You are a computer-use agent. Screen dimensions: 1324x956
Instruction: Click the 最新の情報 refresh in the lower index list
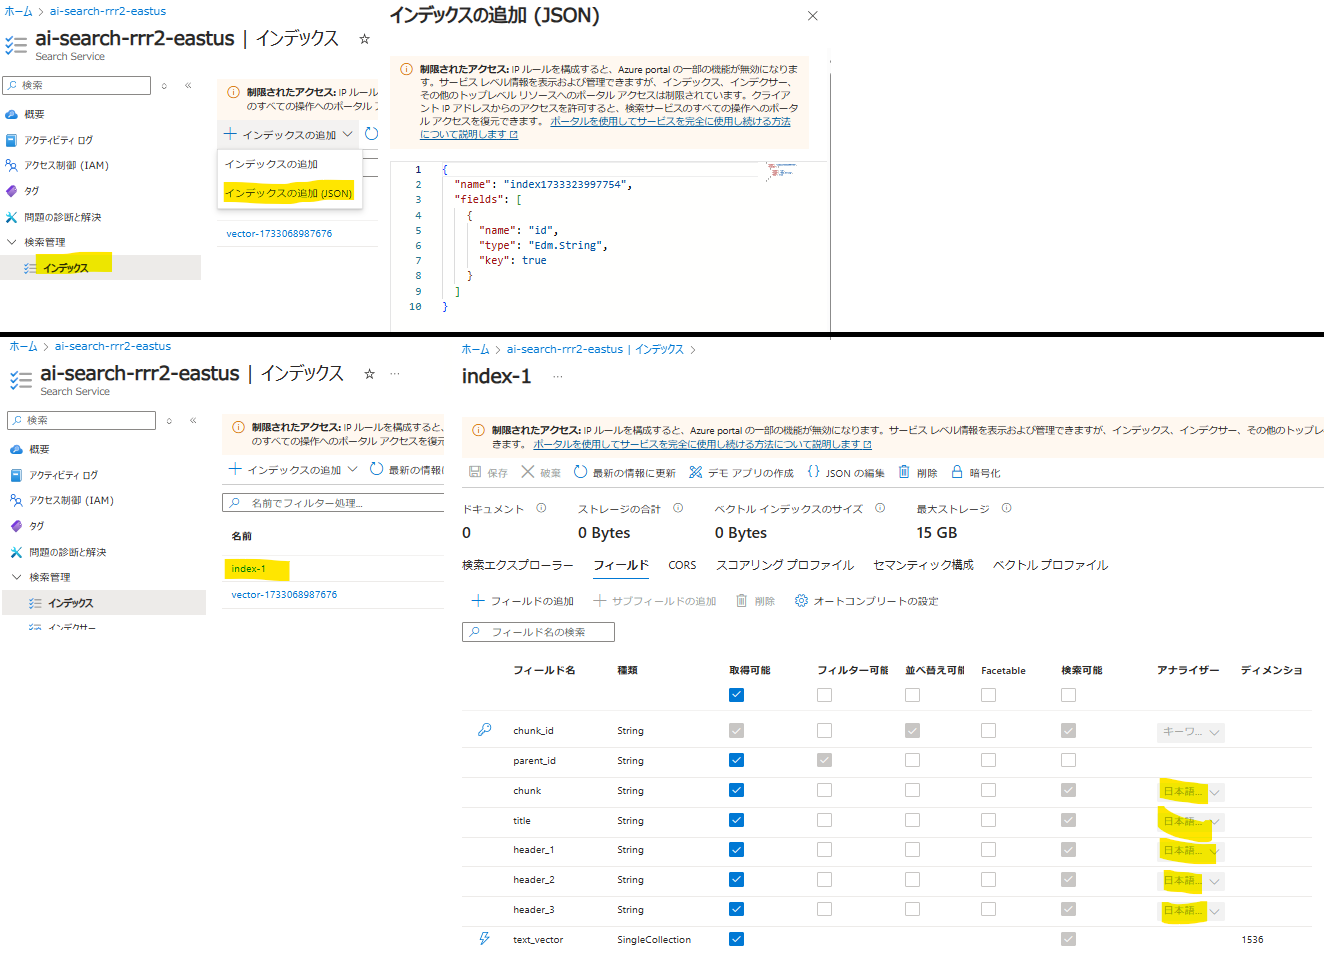[406, 469]
